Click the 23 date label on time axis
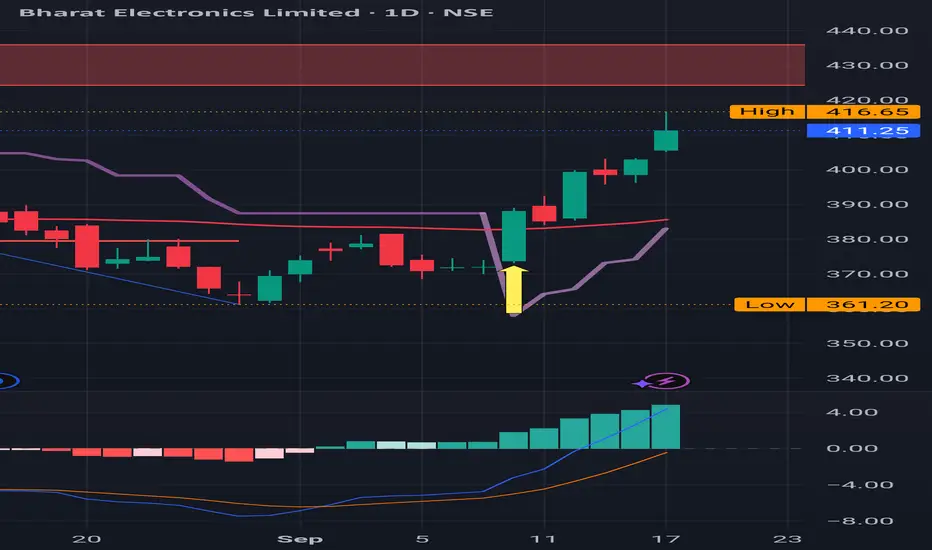The image size is (932, 550). pos(788,539)
